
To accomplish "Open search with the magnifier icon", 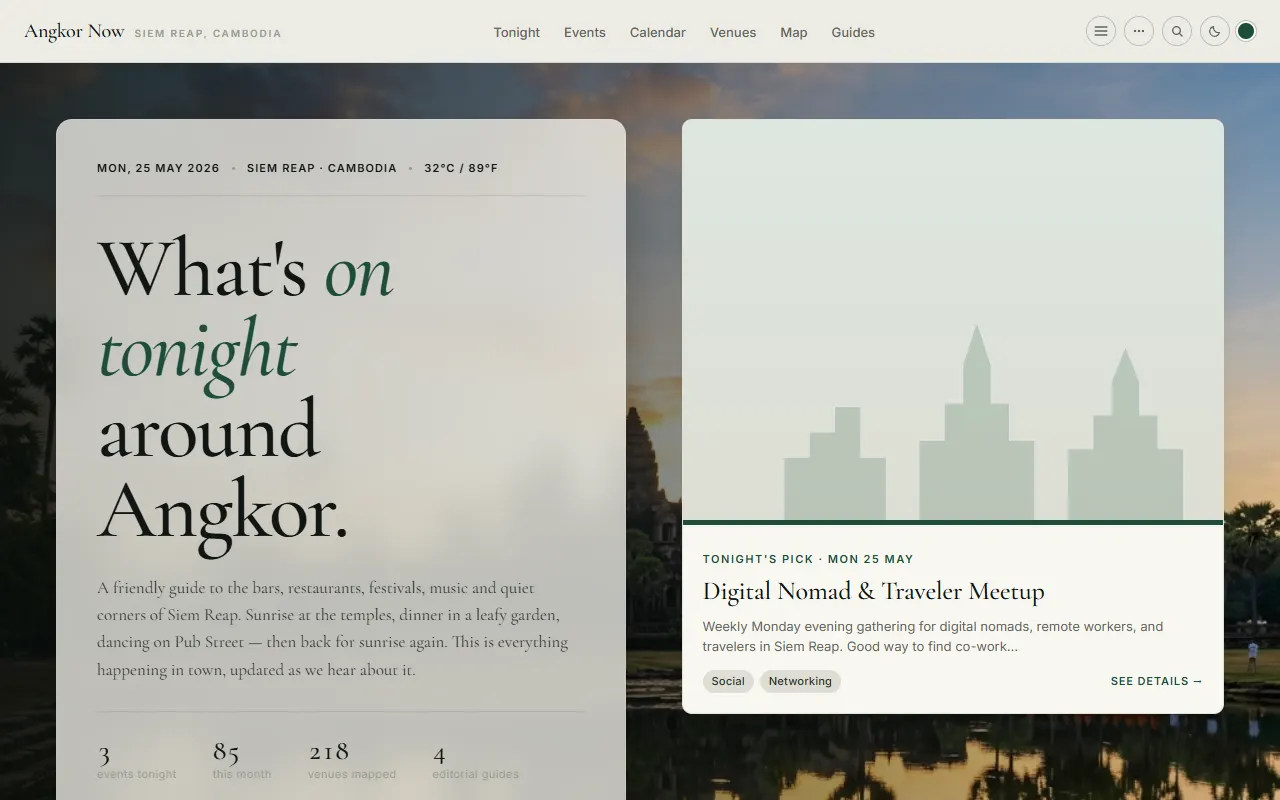I will pyautogui.click(x=1177, y=31).
